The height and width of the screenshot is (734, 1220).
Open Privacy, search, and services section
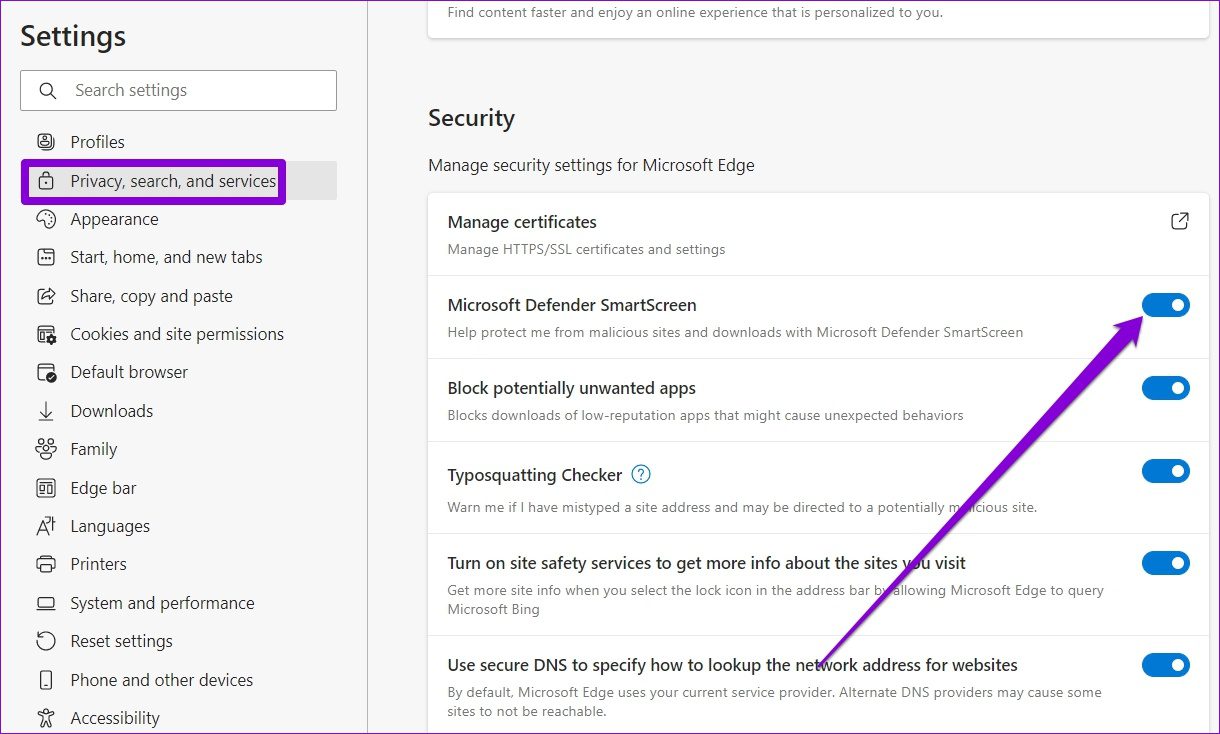coord(172,181)
